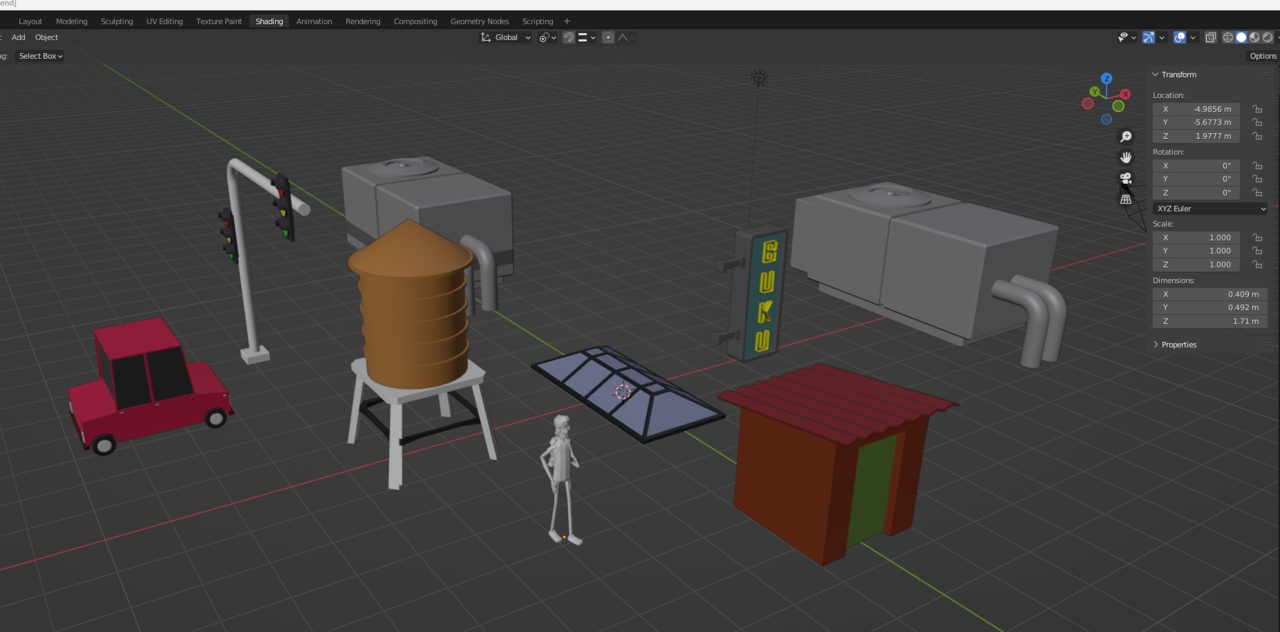Click Scale Y field 1.000
1280x632 pixels.
tap(1196, 251)
